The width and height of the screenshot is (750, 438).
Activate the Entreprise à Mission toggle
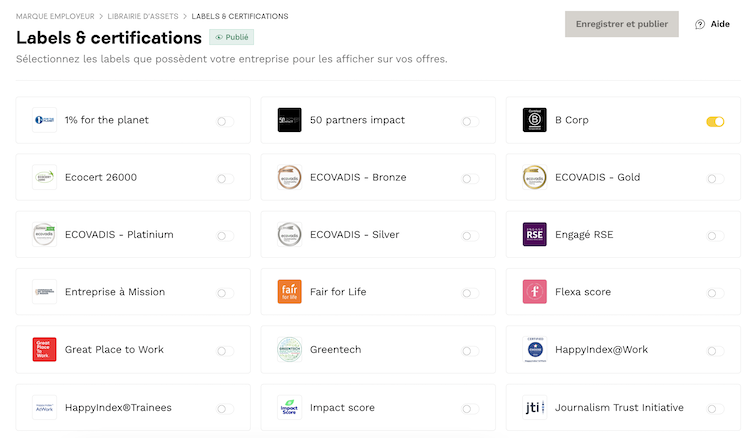225,293
